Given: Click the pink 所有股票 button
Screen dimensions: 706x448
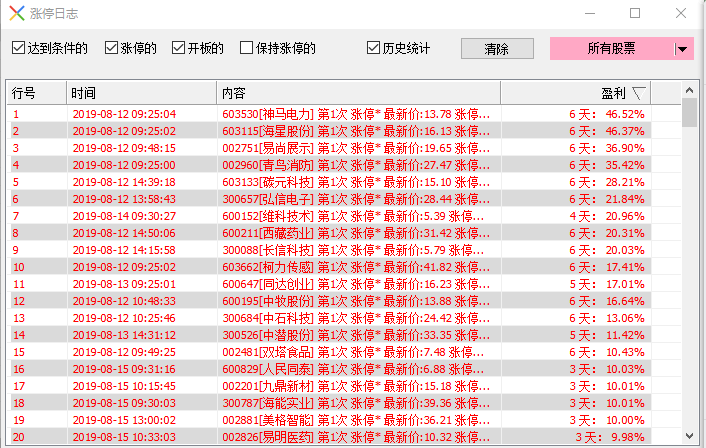Looking at the screenshot, I should click(x=611, y=49).
